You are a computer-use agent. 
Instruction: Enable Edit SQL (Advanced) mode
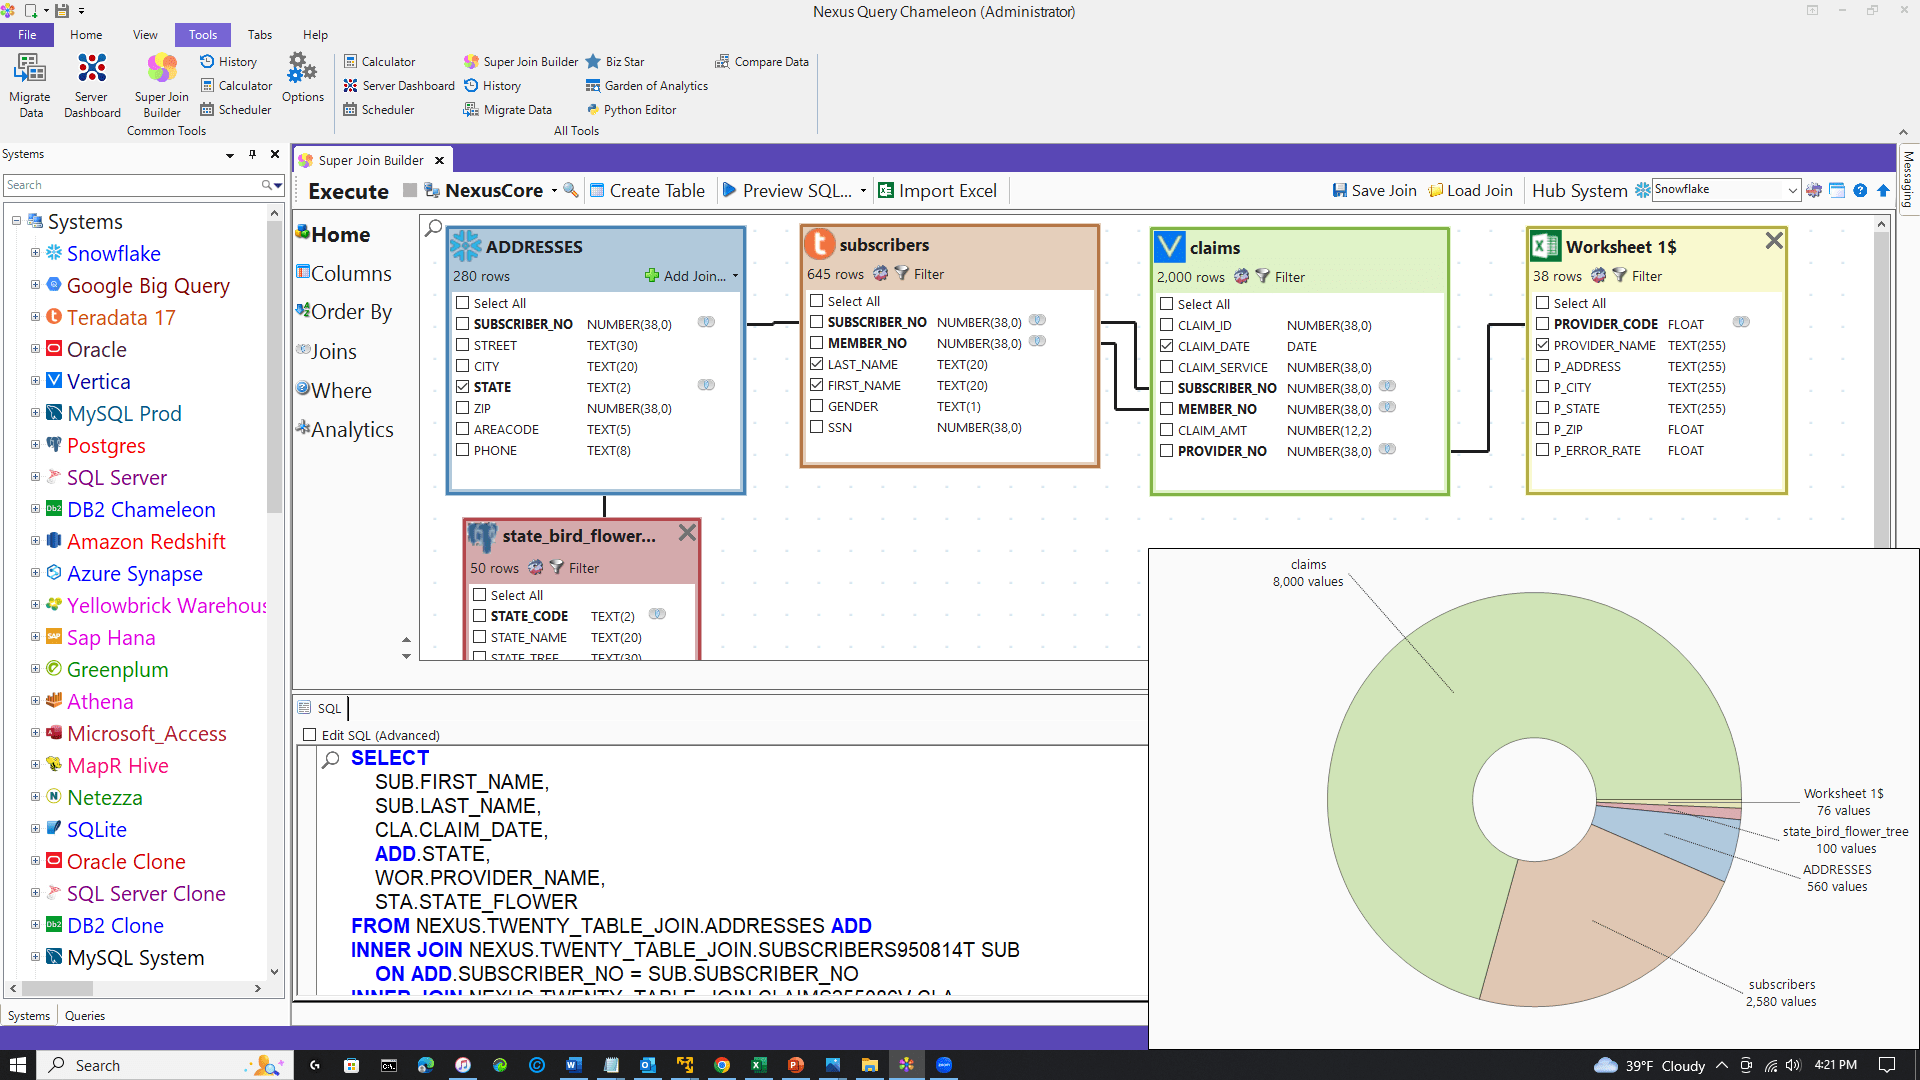point(309,734)
